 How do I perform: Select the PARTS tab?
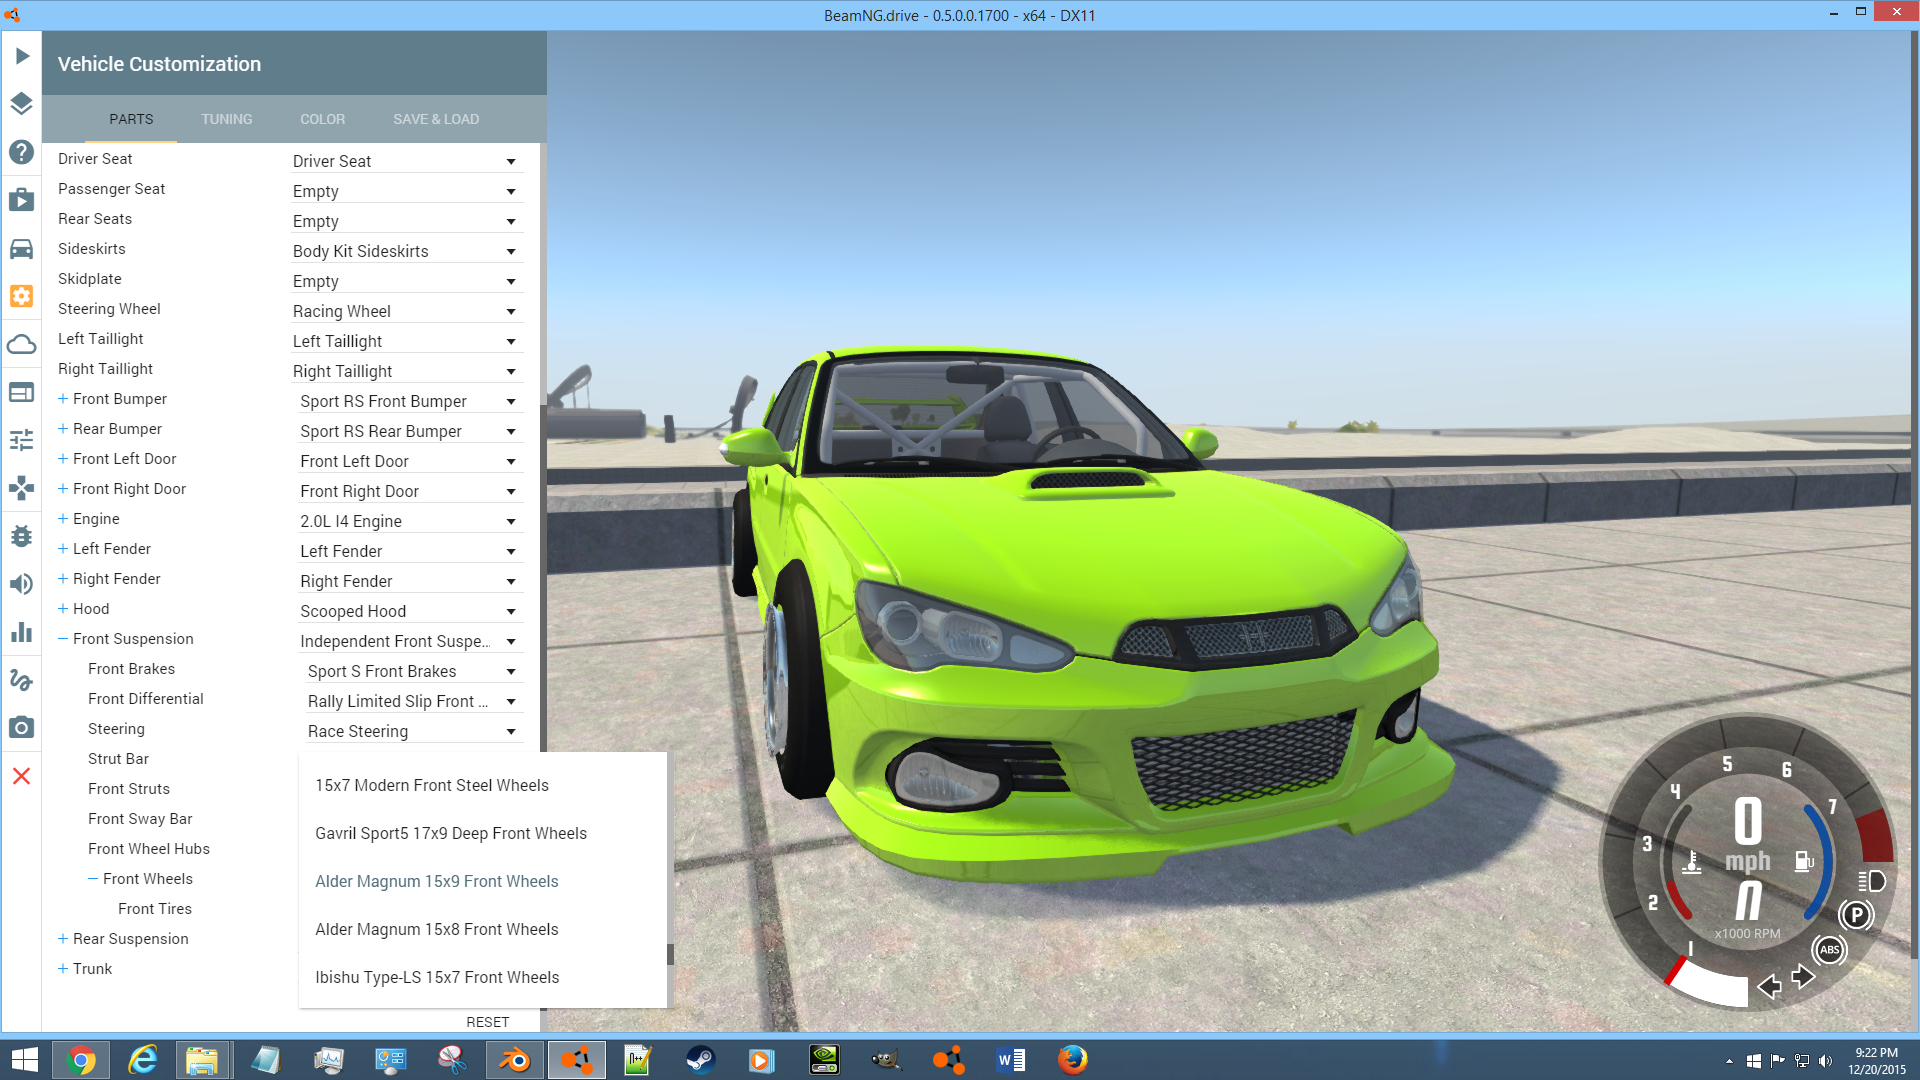click(x=131, y=119)
